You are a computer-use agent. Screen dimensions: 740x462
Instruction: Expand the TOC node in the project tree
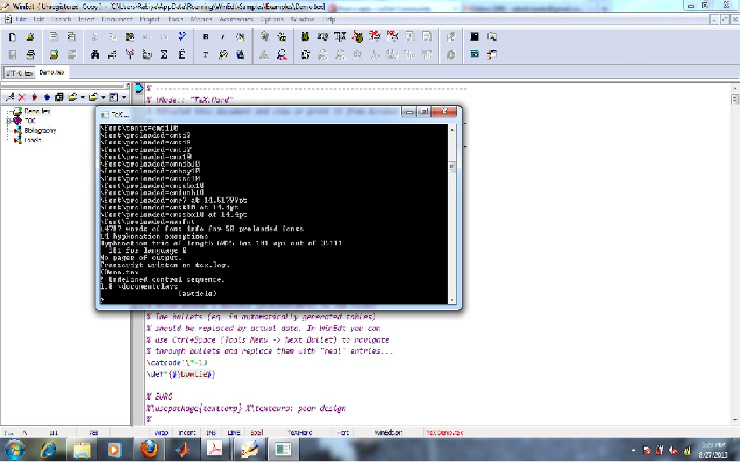coord(8,121)
